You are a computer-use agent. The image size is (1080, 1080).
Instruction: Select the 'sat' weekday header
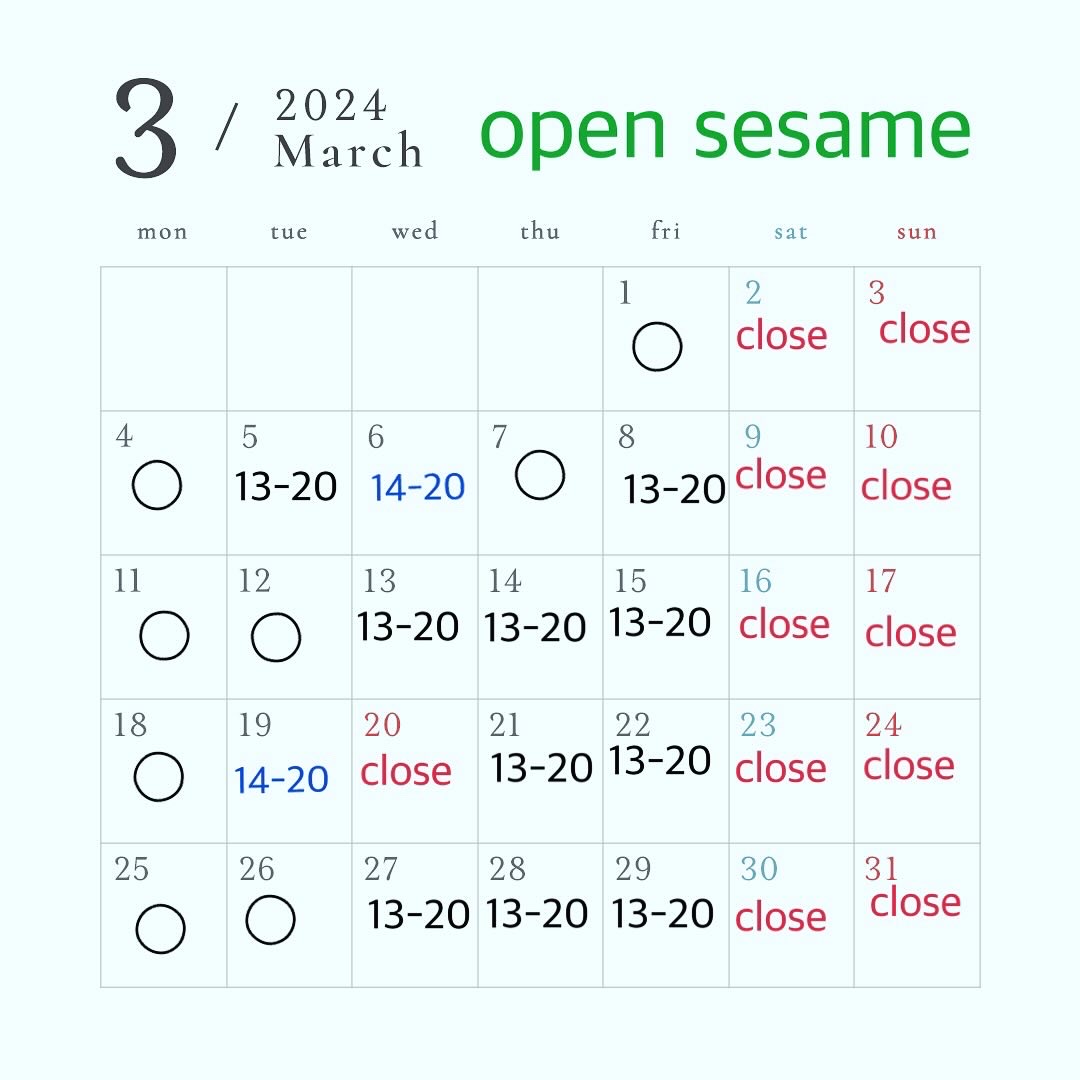pyautogui.click(x=790, y=232)
